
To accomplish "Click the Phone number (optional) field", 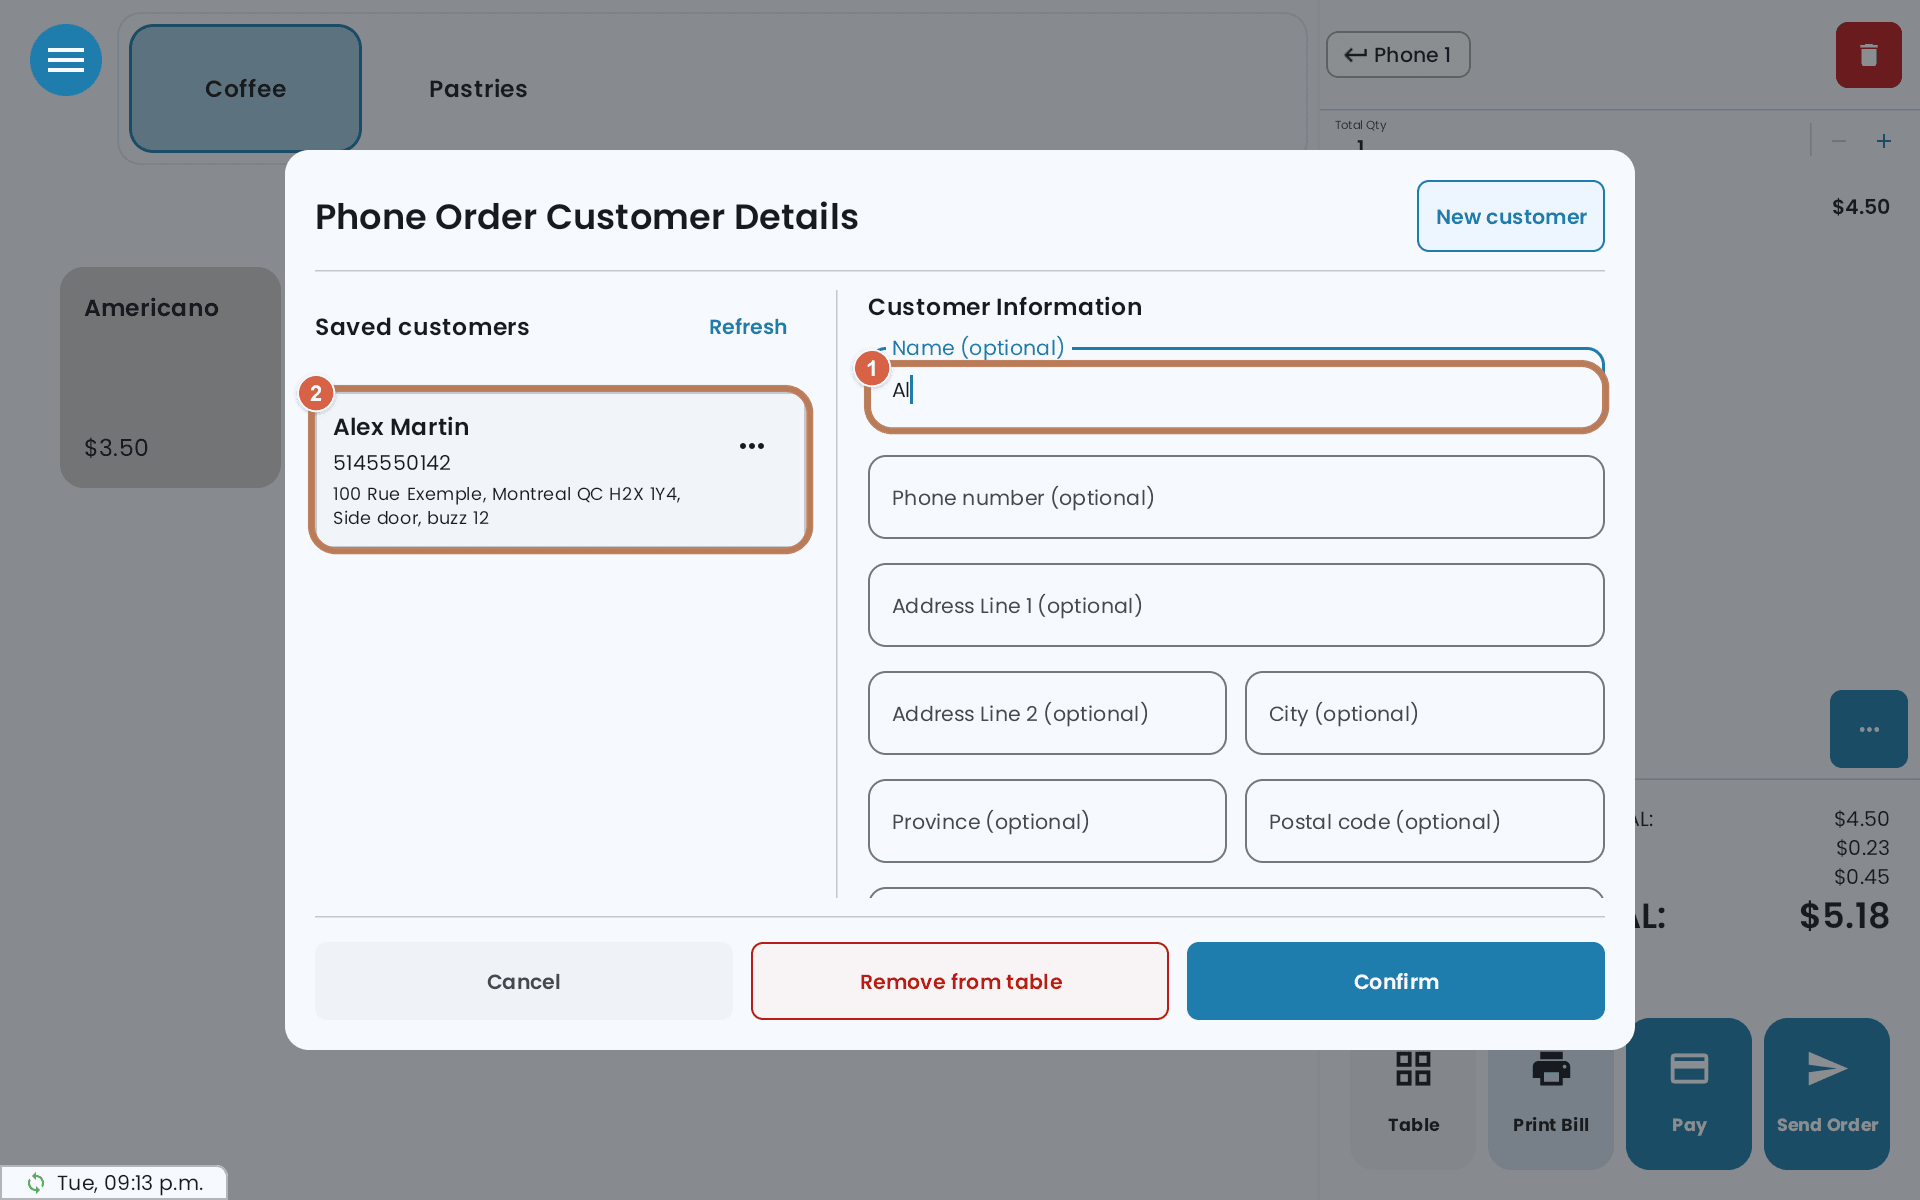I will (x=1236, y=497).
